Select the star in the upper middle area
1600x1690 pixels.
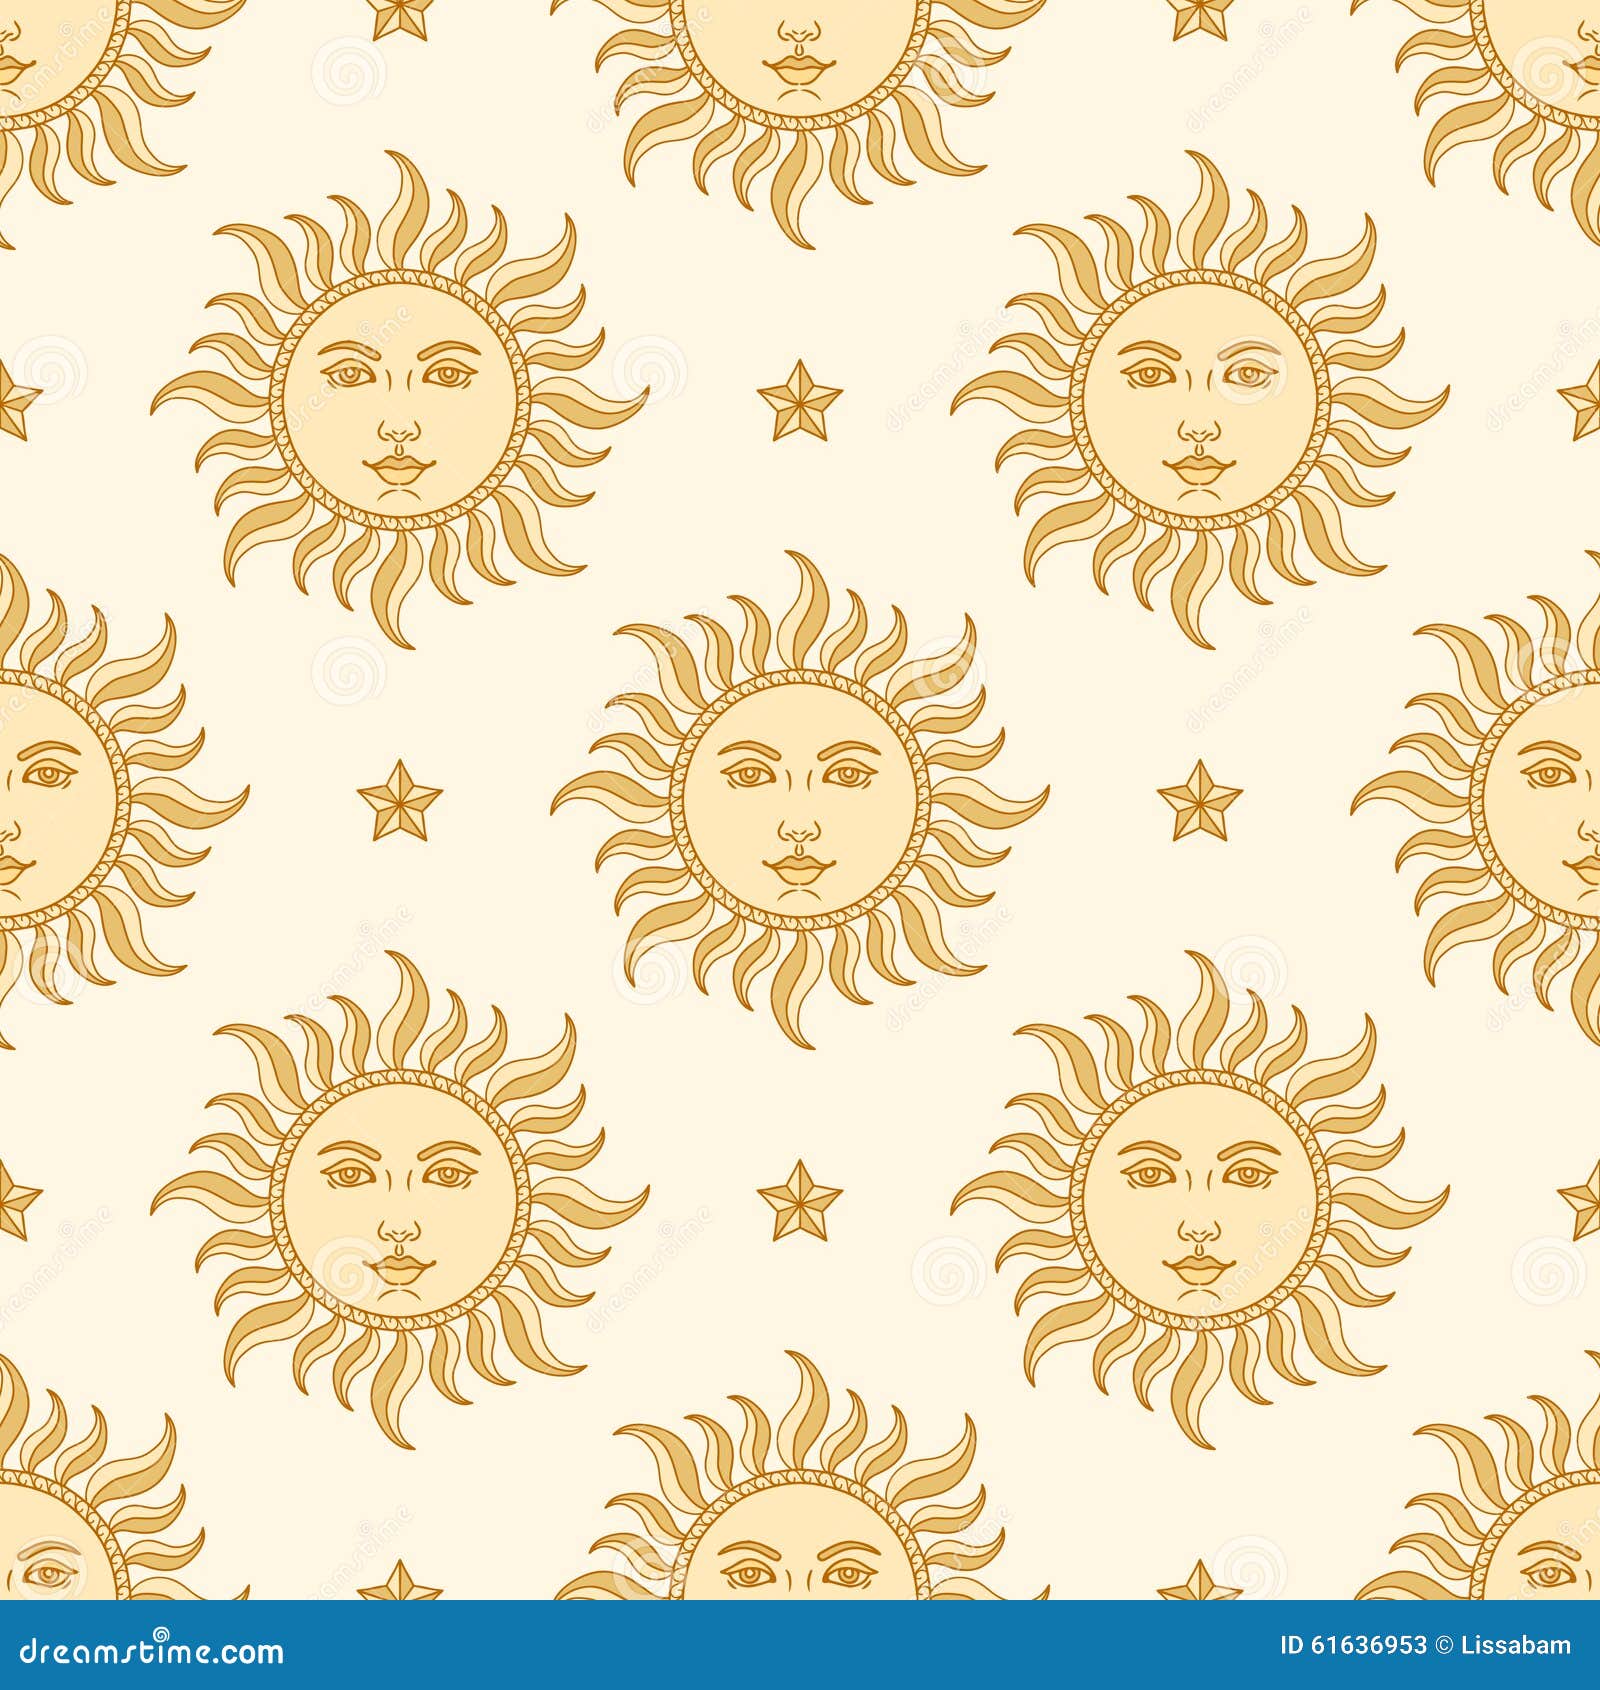click(x=800, y=405)
